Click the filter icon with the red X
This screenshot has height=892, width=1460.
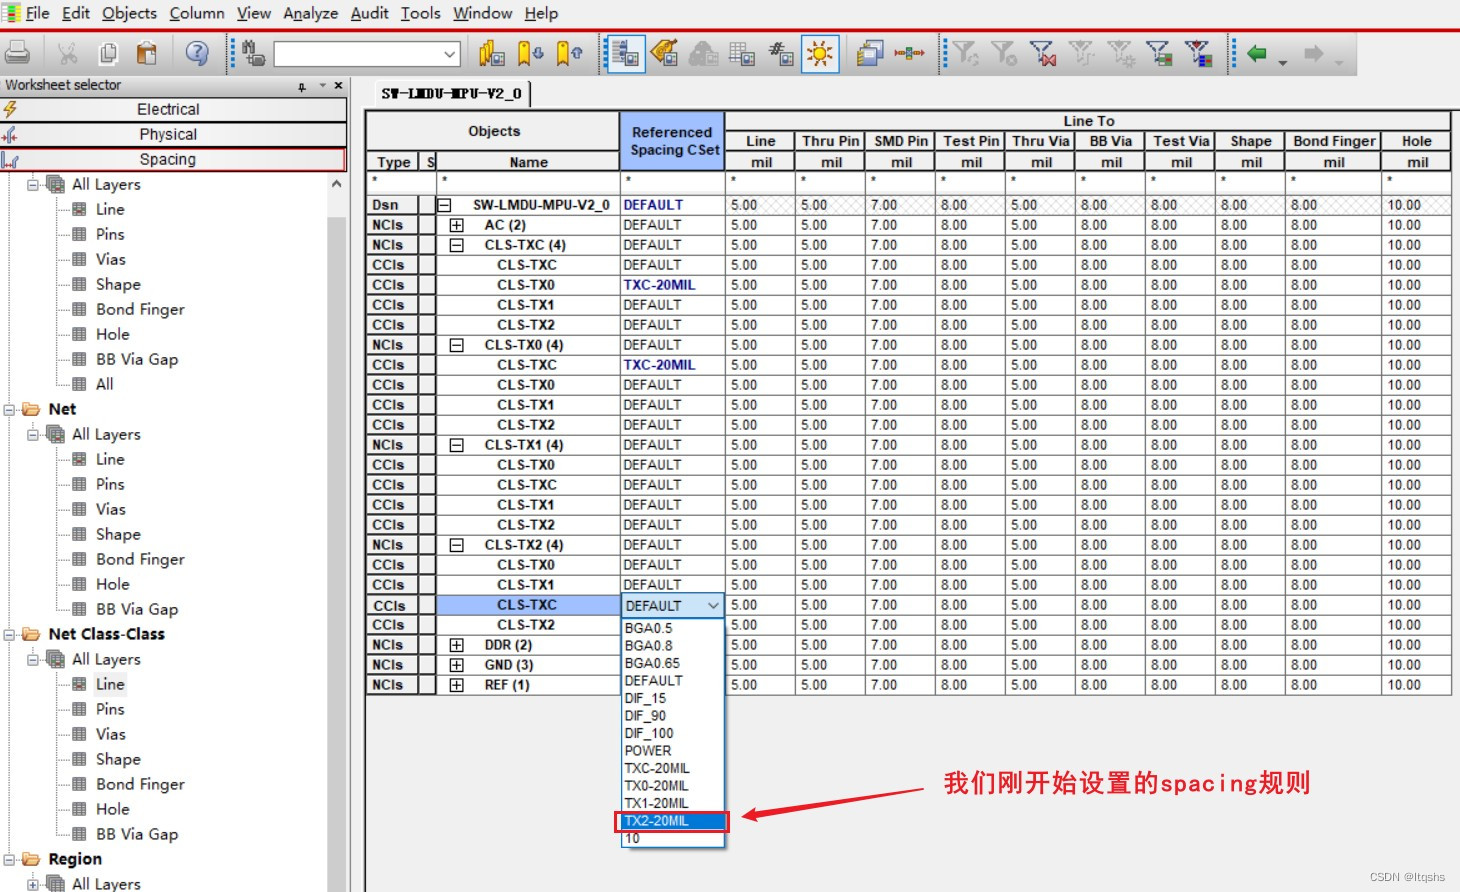point(1043,53)
